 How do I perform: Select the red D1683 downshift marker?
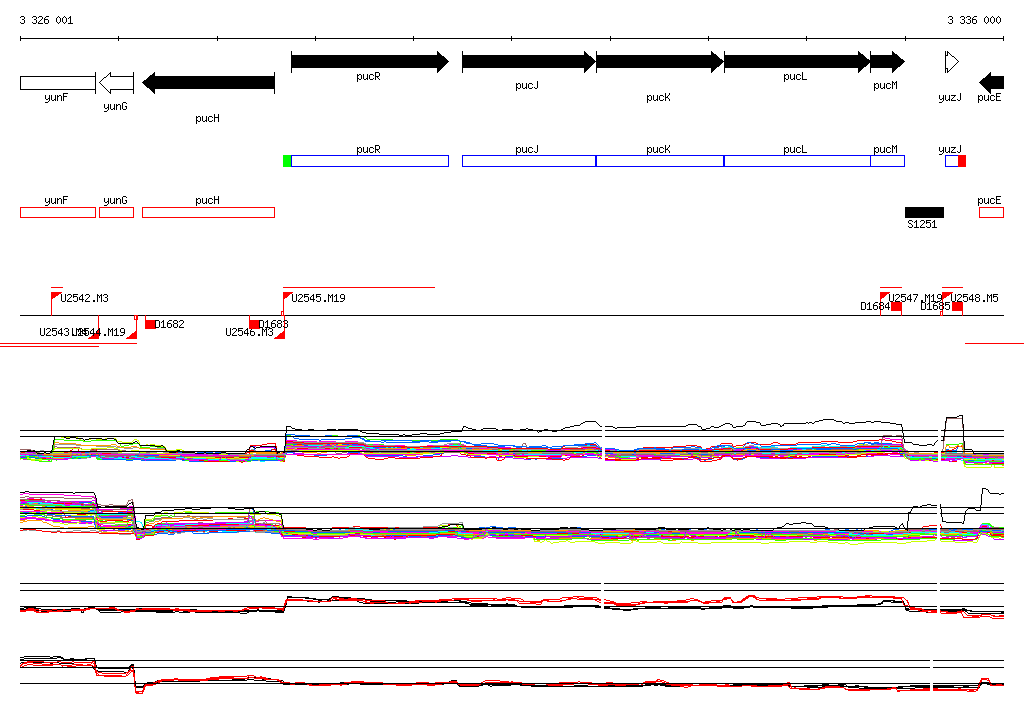tap(255, 324)
